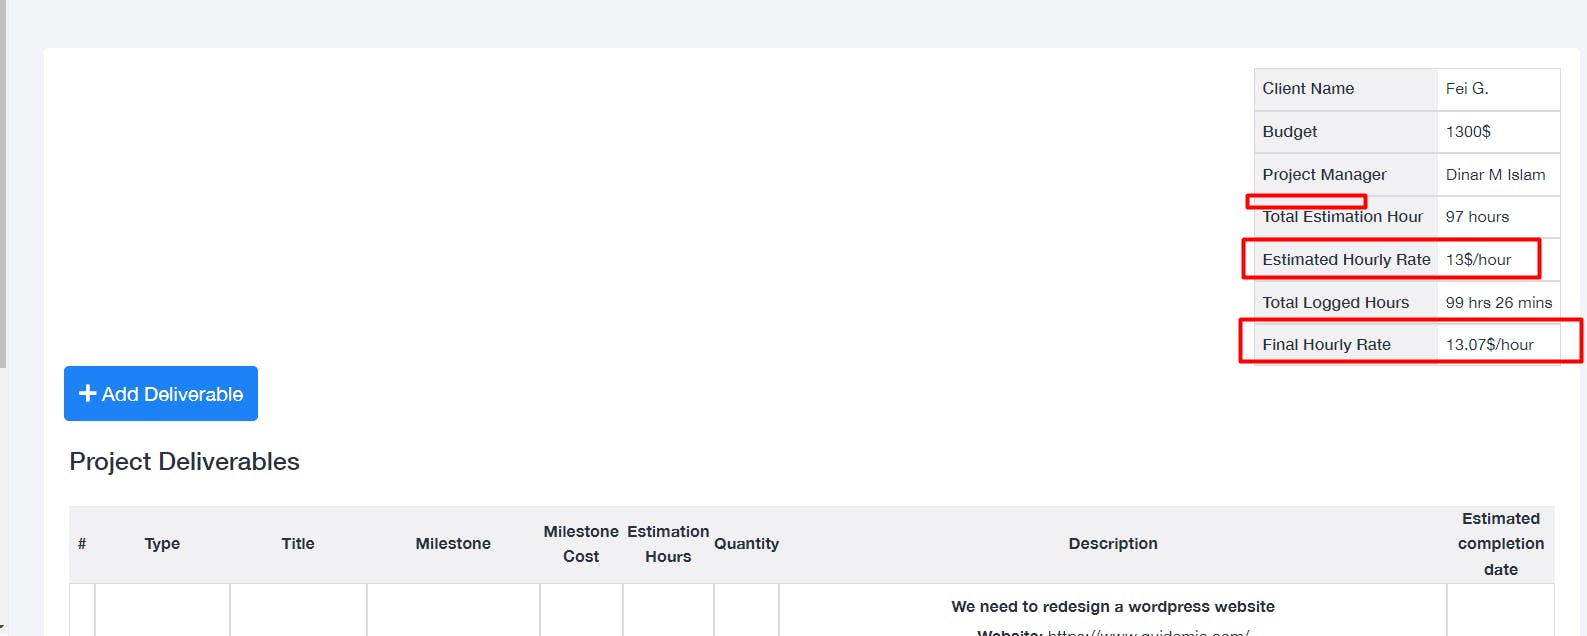
Task: Click the Title column header
Action: pos(298,544)
